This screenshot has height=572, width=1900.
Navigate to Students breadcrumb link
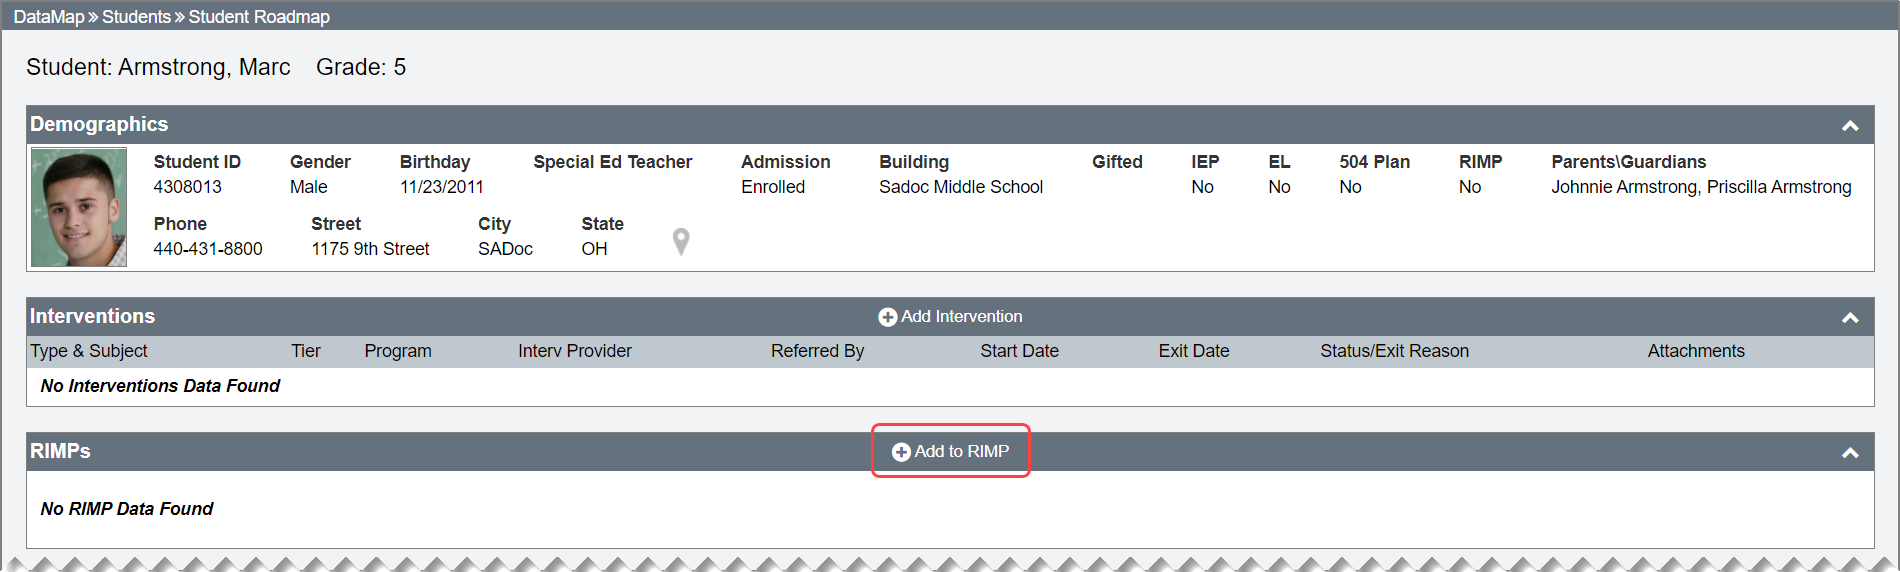(136, 17)
